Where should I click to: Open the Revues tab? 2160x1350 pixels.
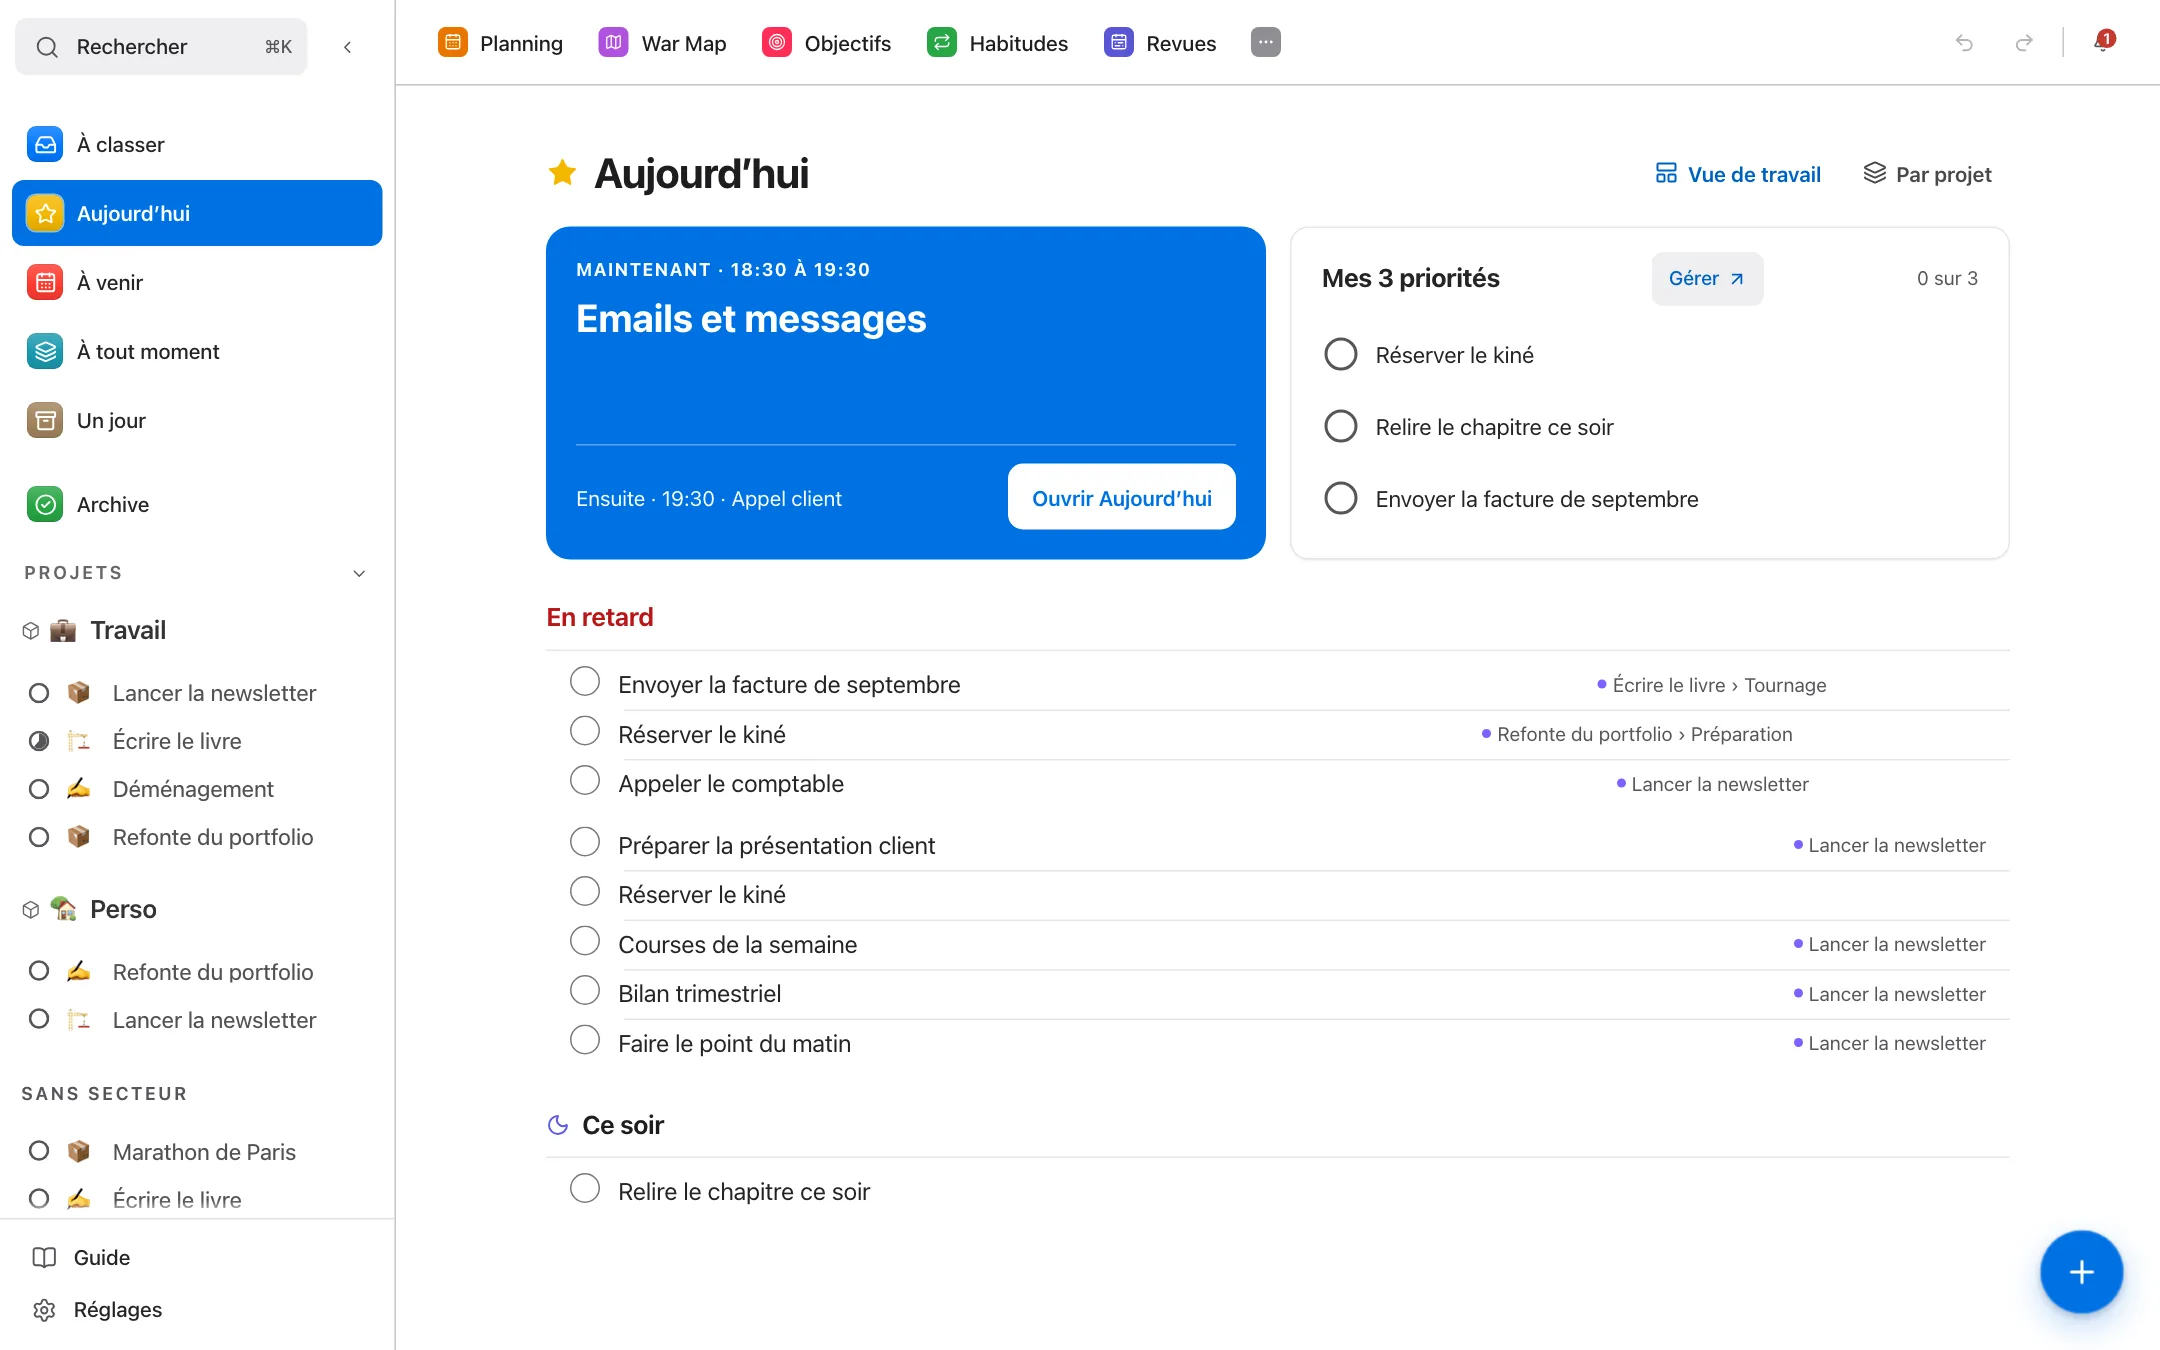click(x=1160, y=43)
